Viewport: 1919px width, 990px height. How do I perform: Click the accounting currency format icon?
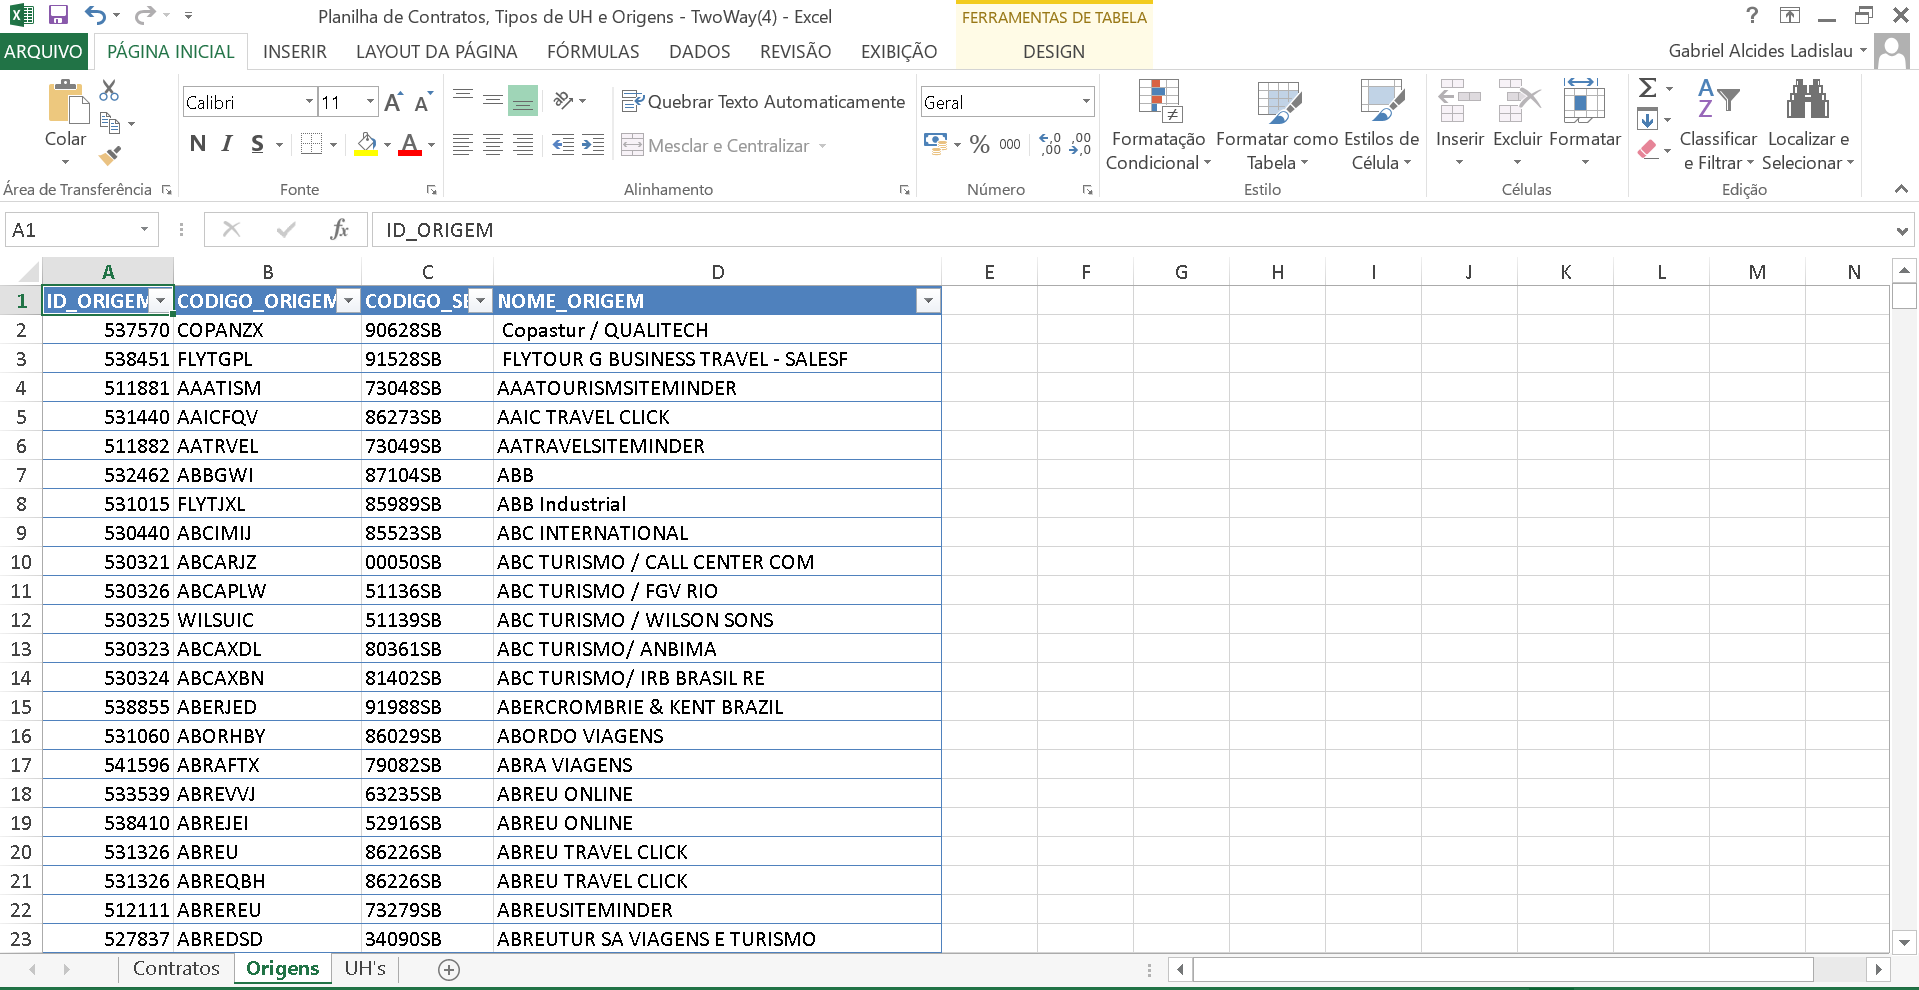click(936, 145)
